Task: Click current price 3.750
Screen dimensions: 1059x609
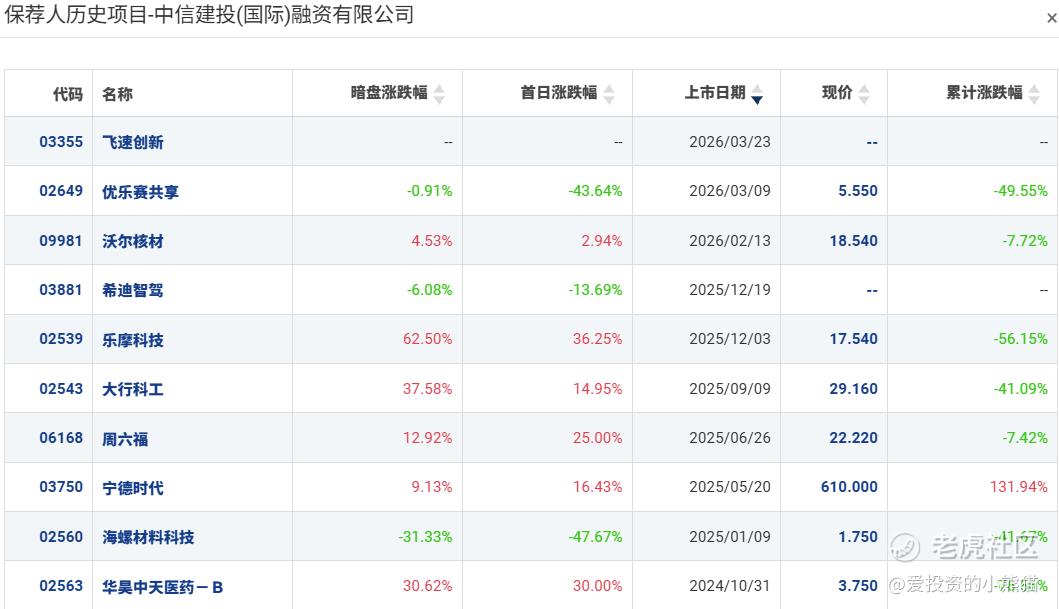Action: pos(858,586)
